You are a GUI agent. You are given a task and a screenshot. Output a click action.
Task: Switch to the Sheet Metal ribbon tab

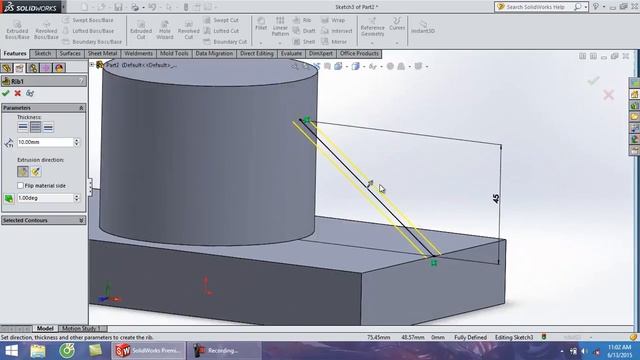[x=102, y=54]
